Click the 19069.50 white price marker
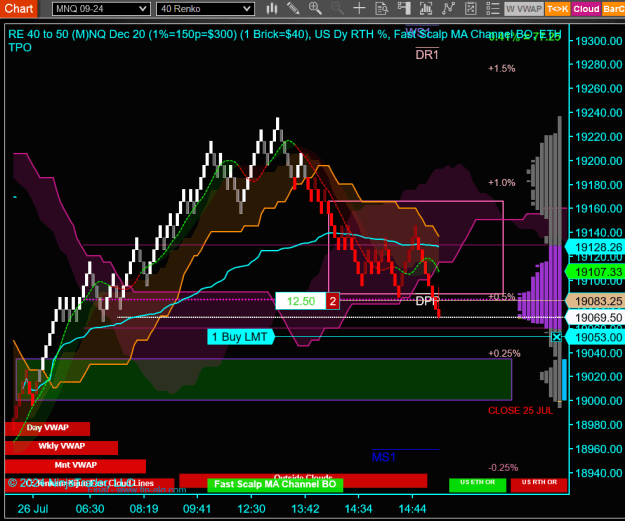The width and height of the screenshot is (625, 521). point(595,318)
